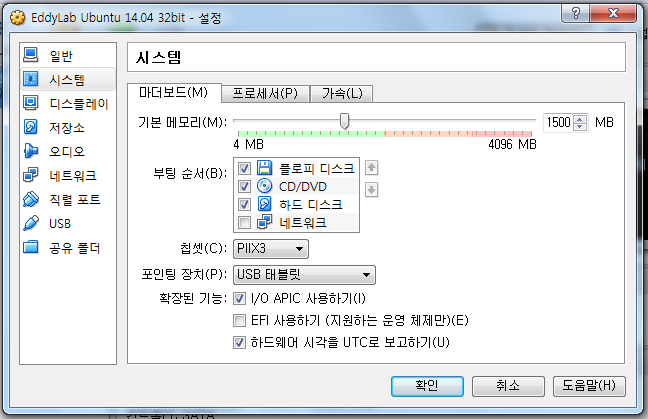
Task: Open the 칩셋 PIIX3 dropdown
Action: (x=271, y=249)
